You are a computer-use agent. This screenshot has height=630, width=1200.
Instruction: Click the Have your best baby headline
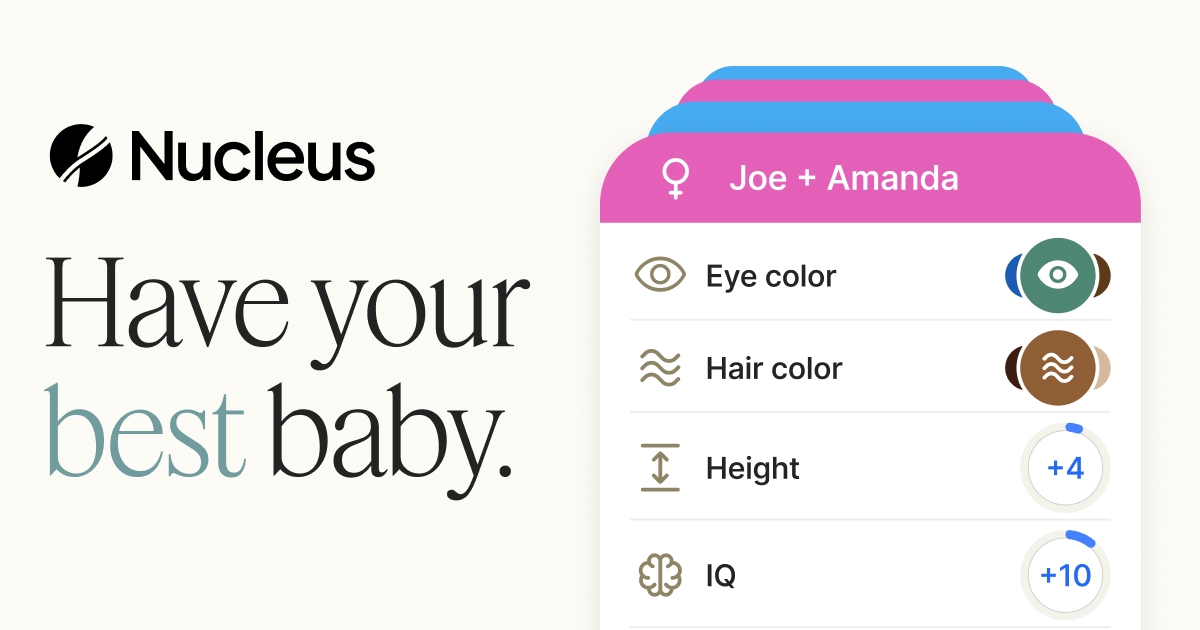click(x=287, y=367)
